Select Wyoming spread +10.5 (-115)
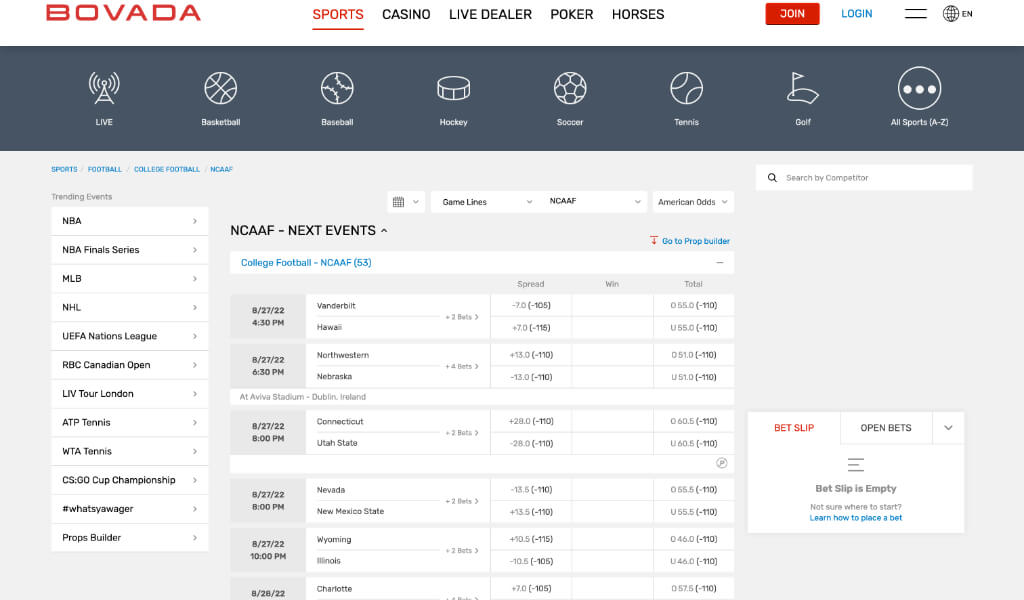This screenshot has width=1024, height=600. pyautogui.click(x=531, y=539)
